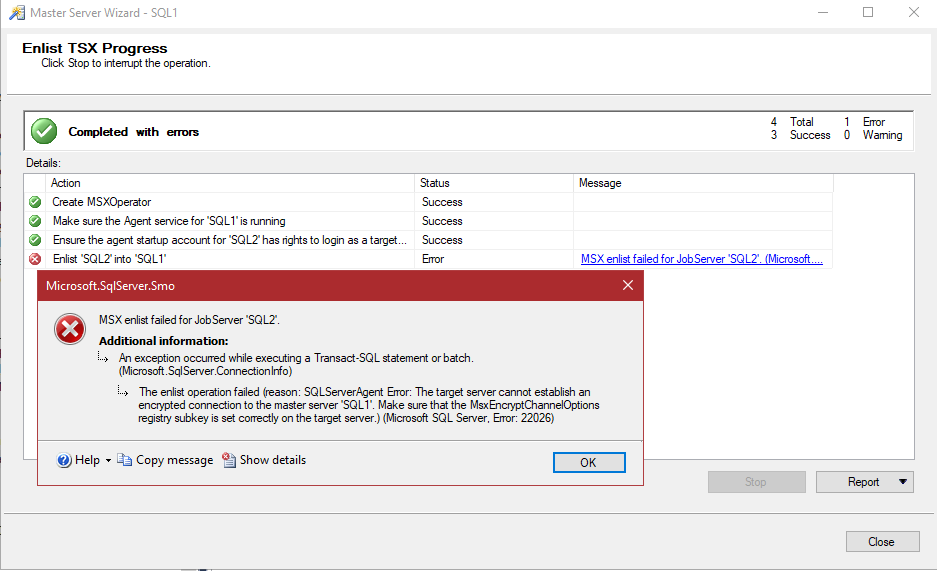Click success icon beside Agent service 'SQL1' row
The height and width of the screenshot is (571, 937).
click(35, 221)
